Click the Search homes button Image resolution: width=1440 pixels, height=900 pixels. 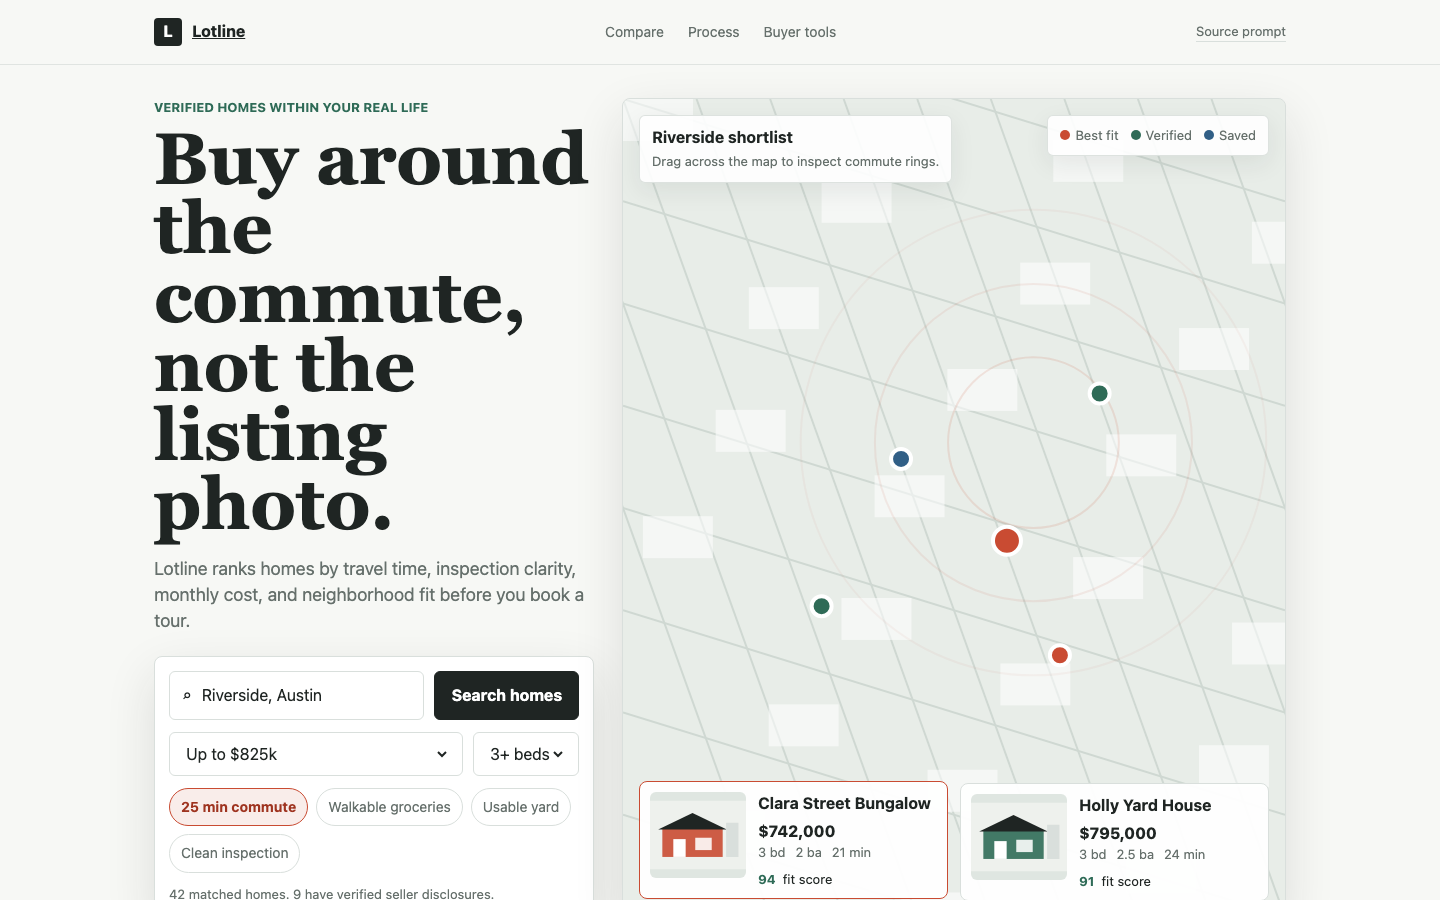point(506,695)
